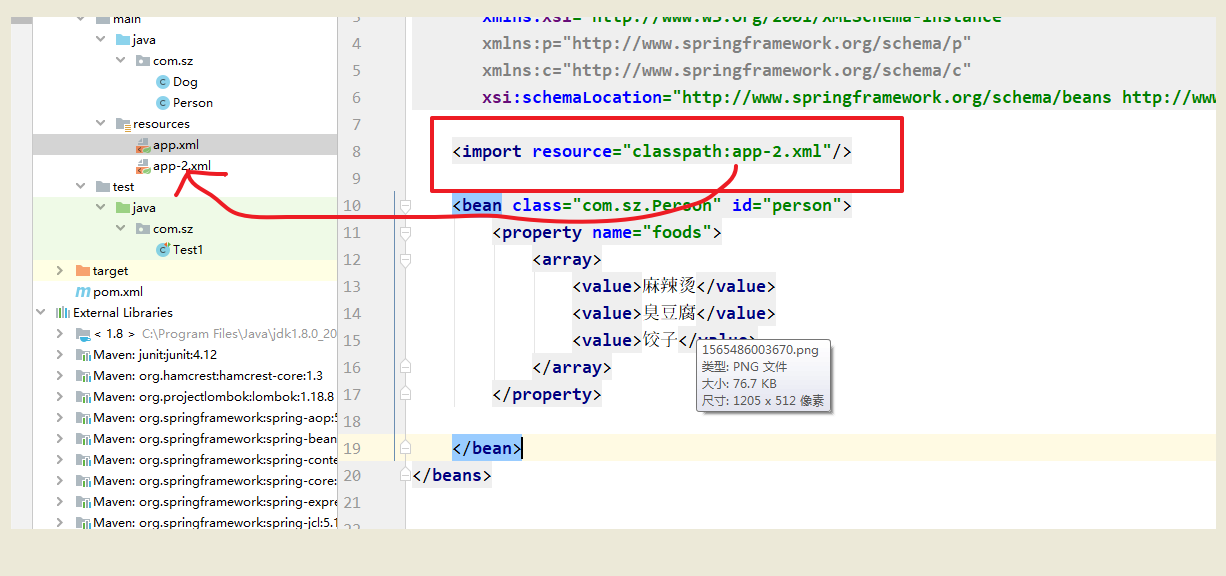
Task: Click the id="person" attribute
Action: 787,206
